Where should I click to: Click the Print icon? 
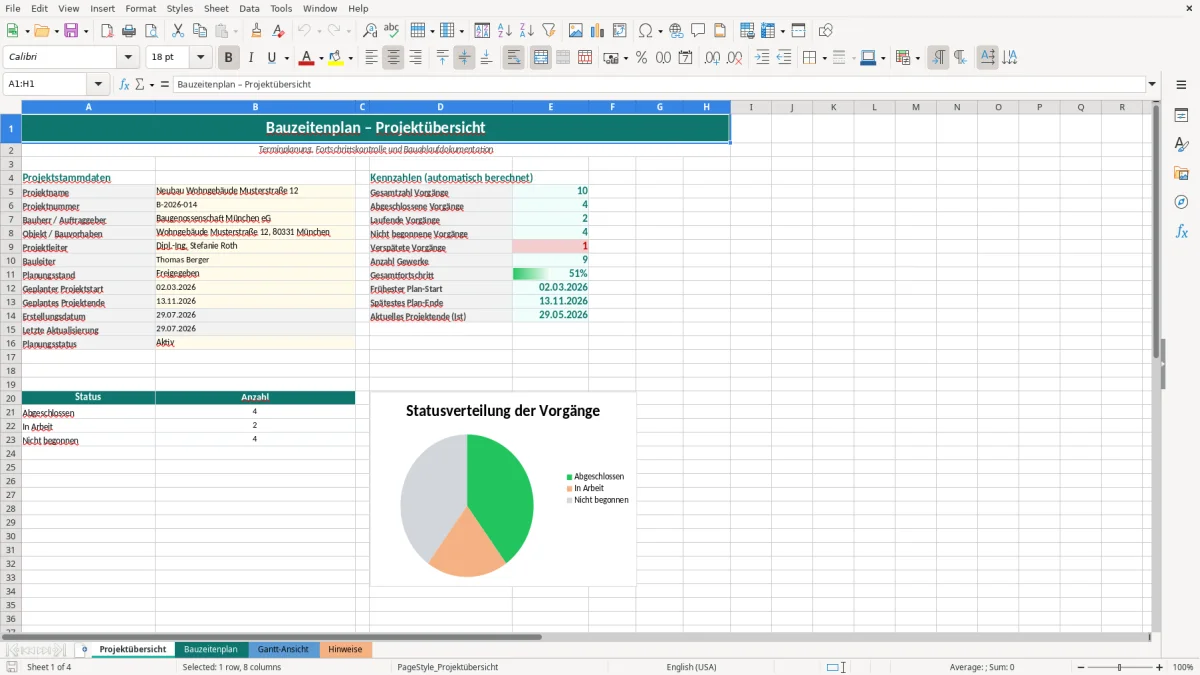tap(129, 31)
